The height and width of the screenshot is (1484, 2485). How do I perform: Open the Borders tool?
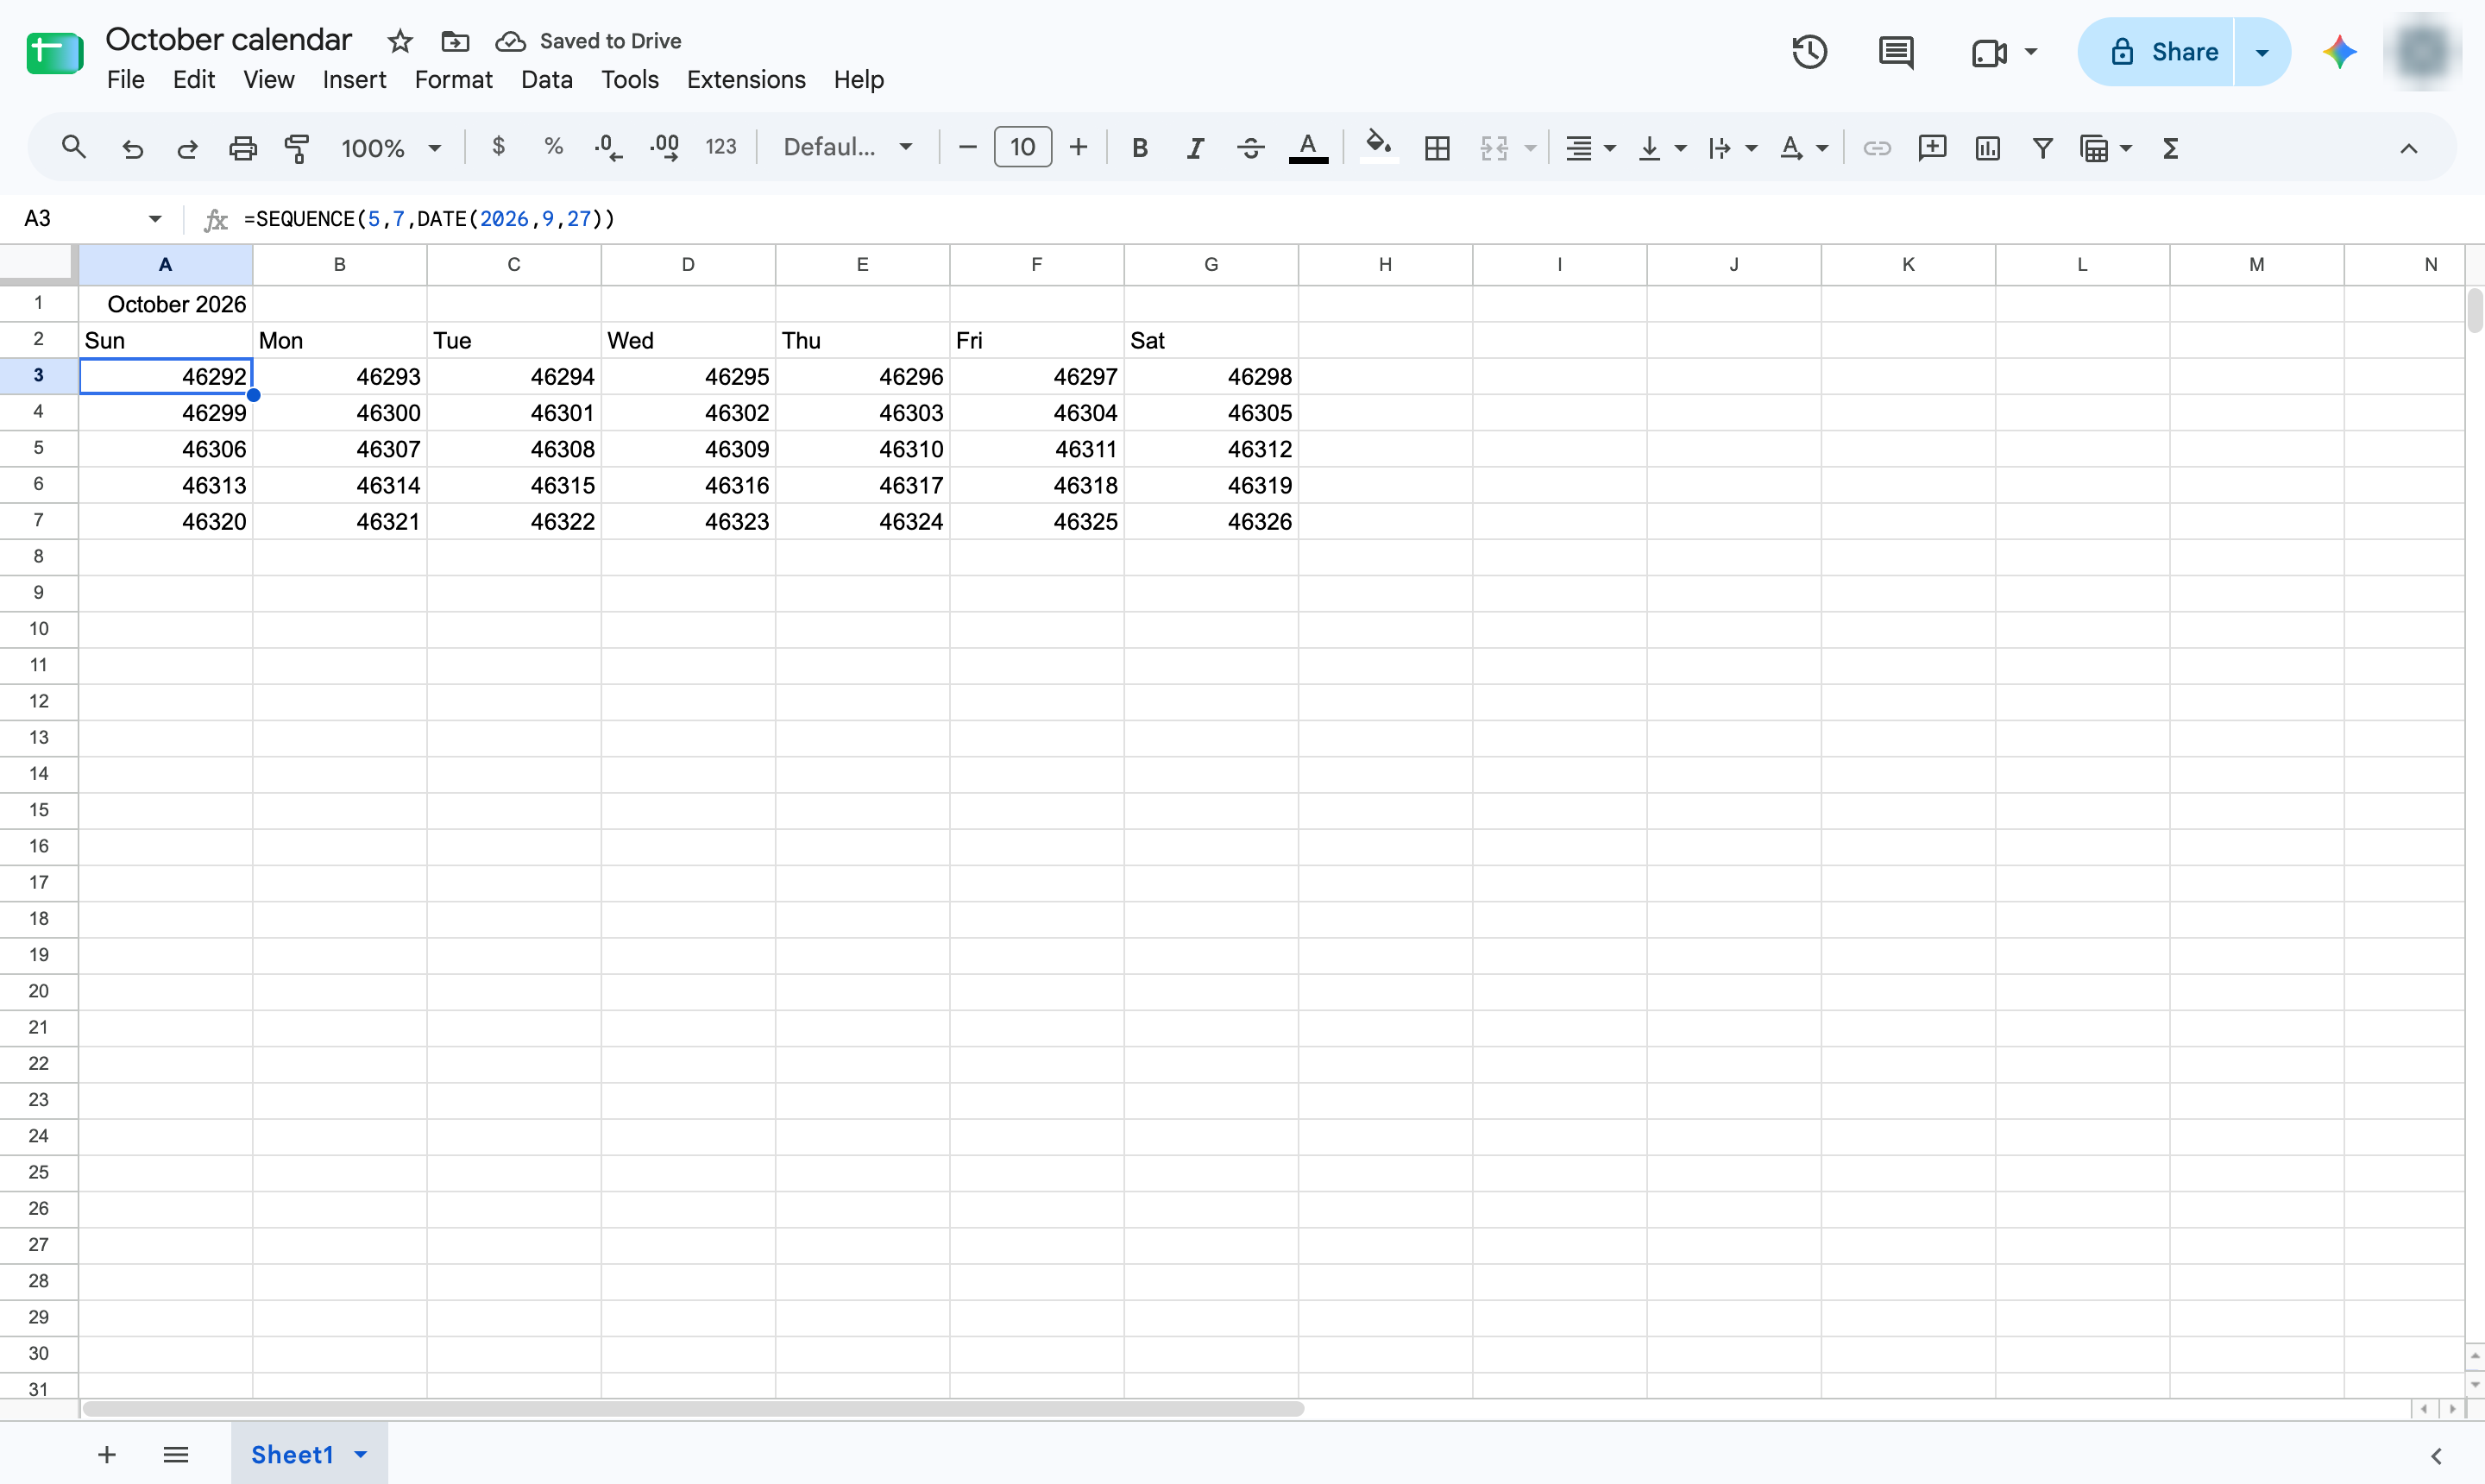point(1437,148)
